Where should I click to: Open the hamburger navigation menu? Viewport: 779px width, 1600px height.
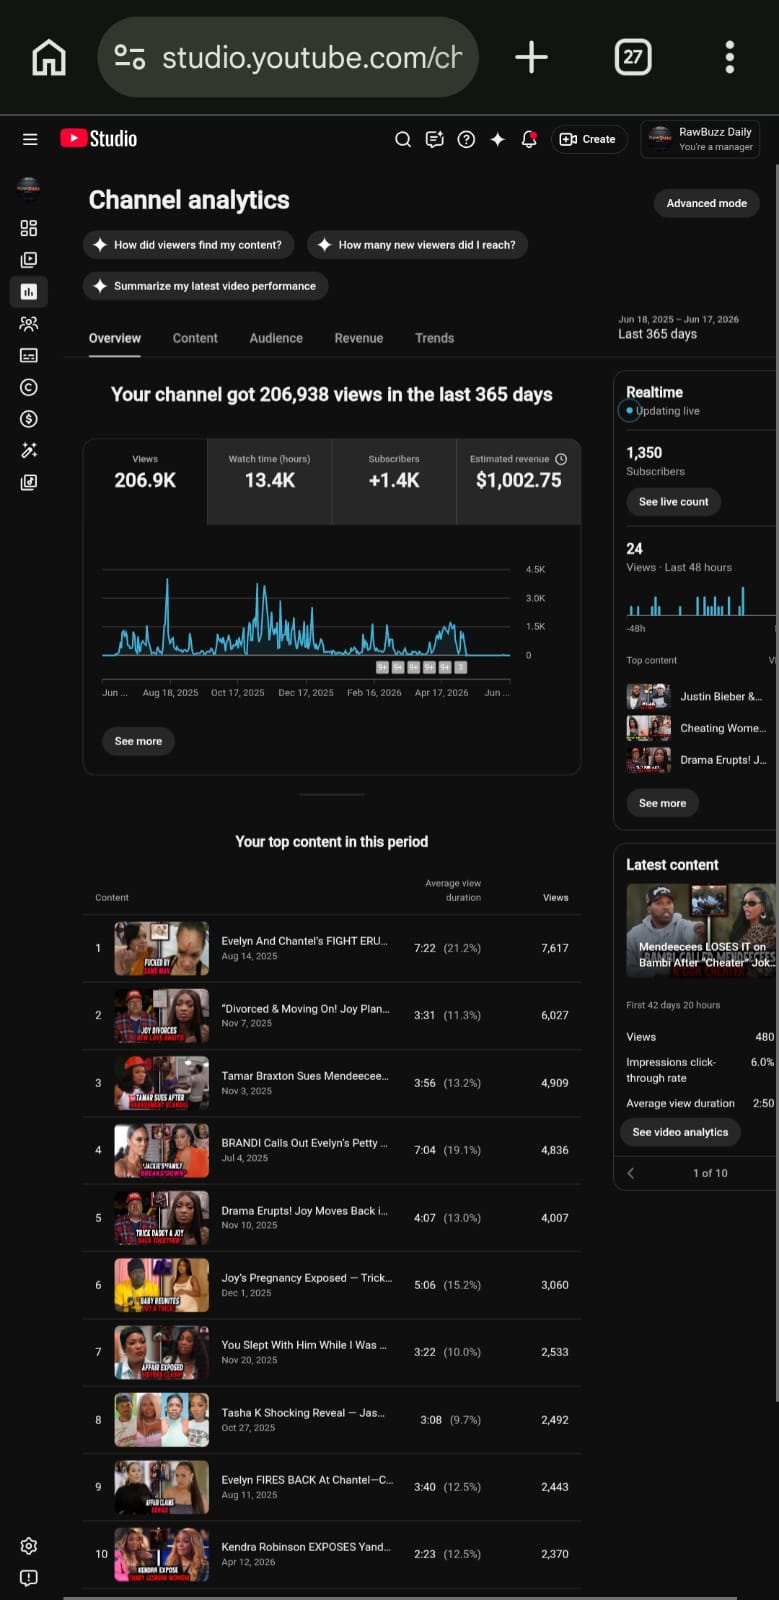[x=30, y=139]
